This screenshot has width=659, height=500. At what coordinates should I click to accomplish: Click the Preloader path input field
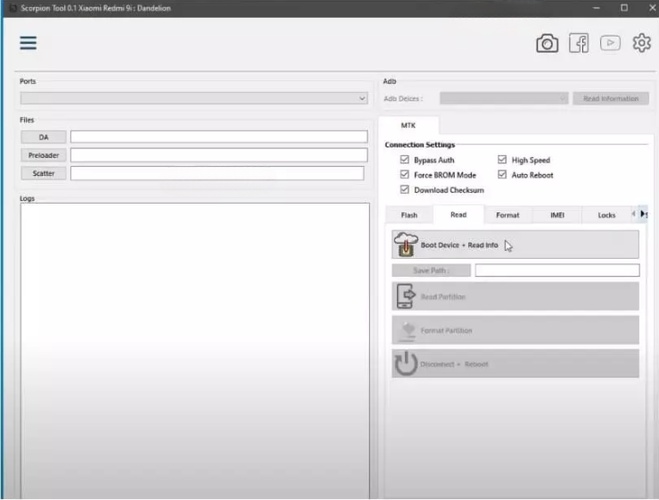coord(217,155)
